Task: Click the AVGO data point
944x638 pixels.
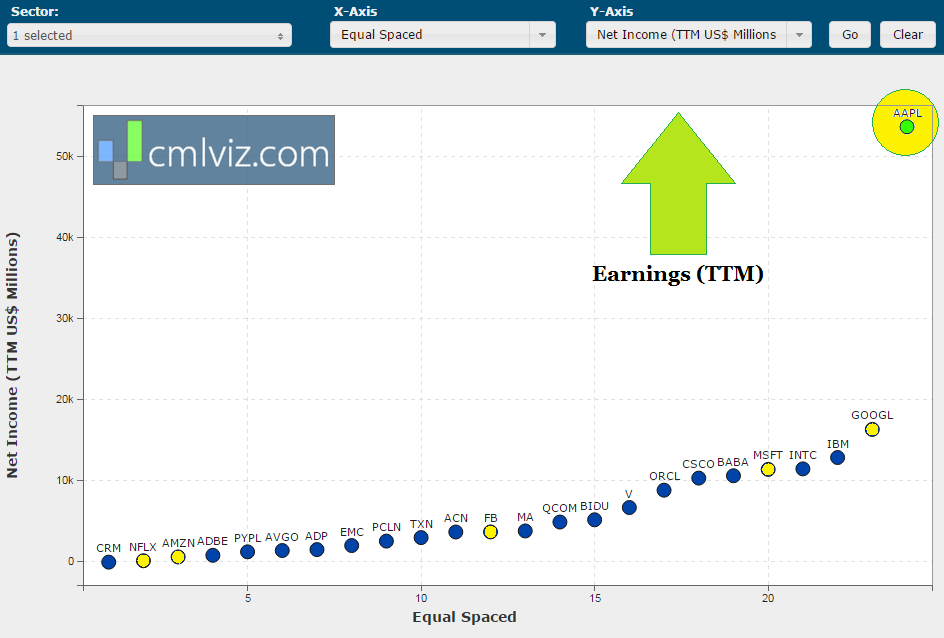Action: pos(282,551)
